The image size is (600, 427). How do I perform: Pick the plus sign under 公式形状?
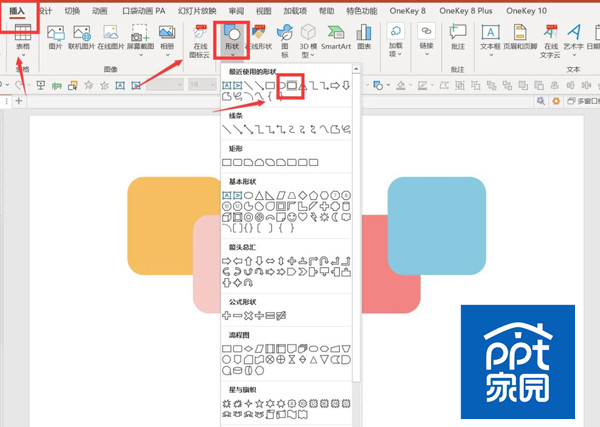(x=227, y=316)
